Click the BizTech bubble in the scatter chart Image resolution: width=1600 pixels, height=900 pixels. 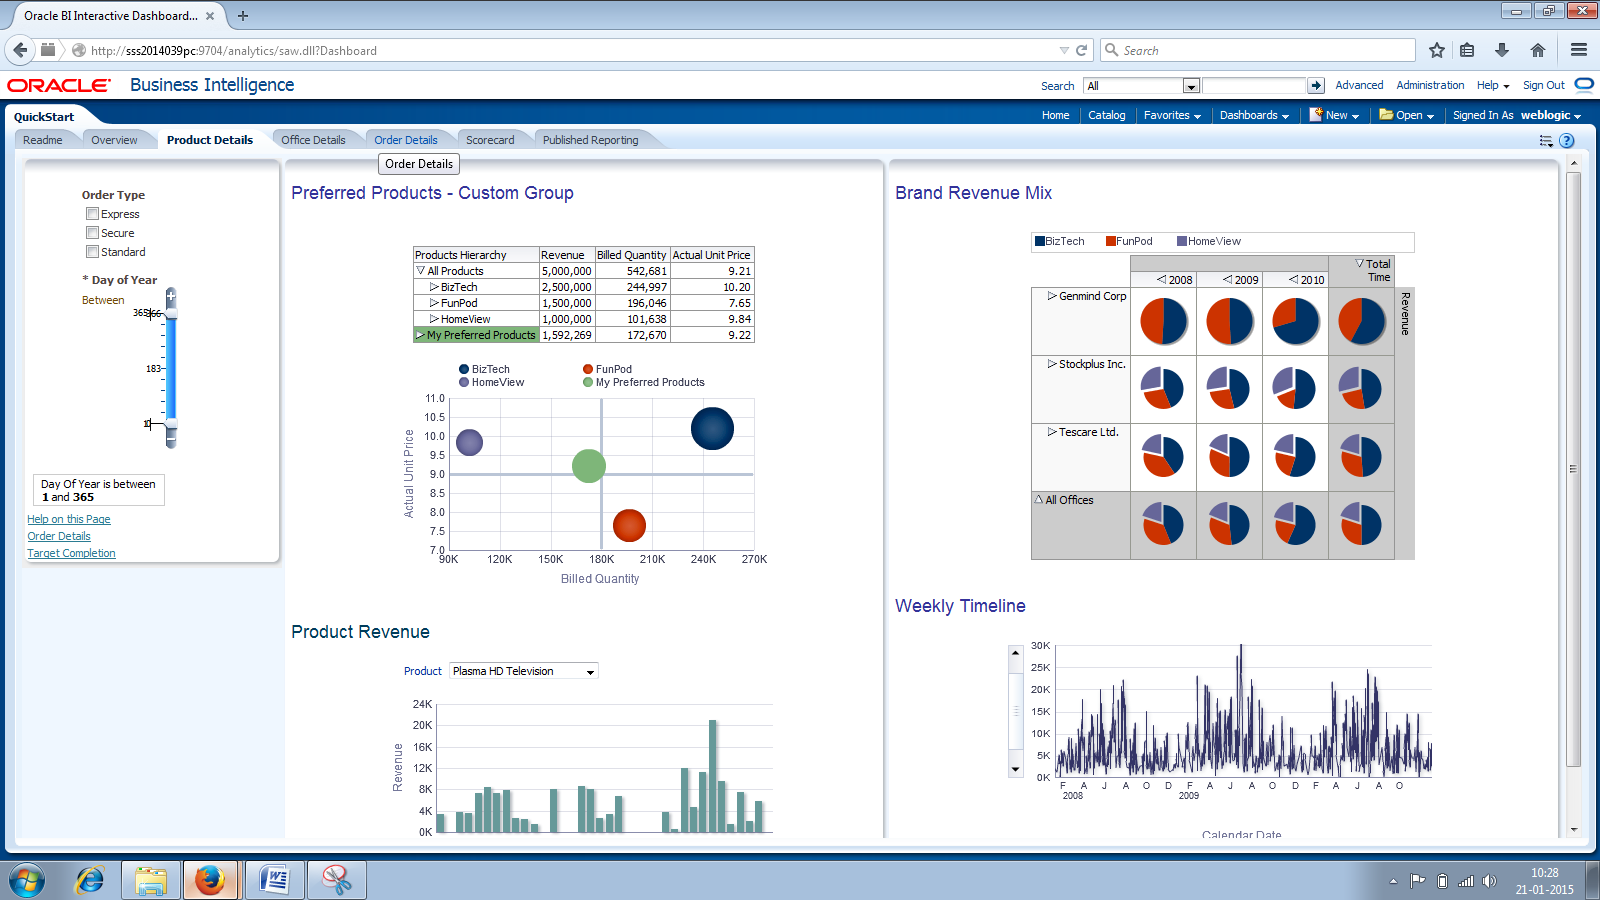pyautogui.click(x=712, y=428)
